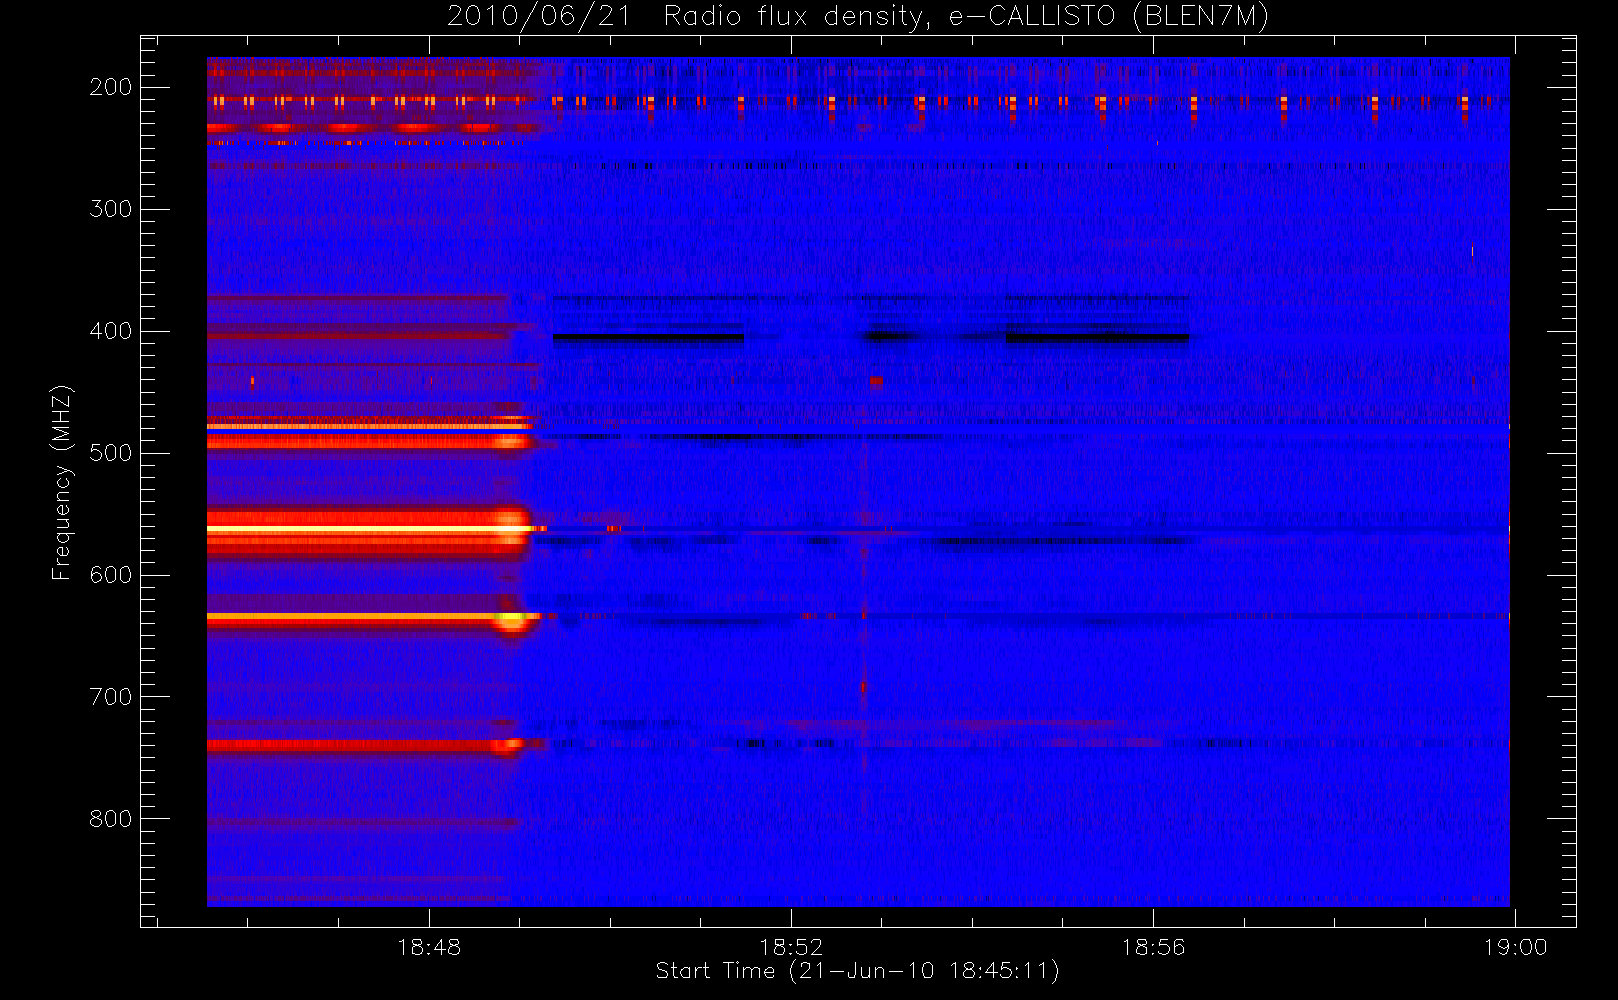Click the 300 frequency tick label

tap(110, 209)
